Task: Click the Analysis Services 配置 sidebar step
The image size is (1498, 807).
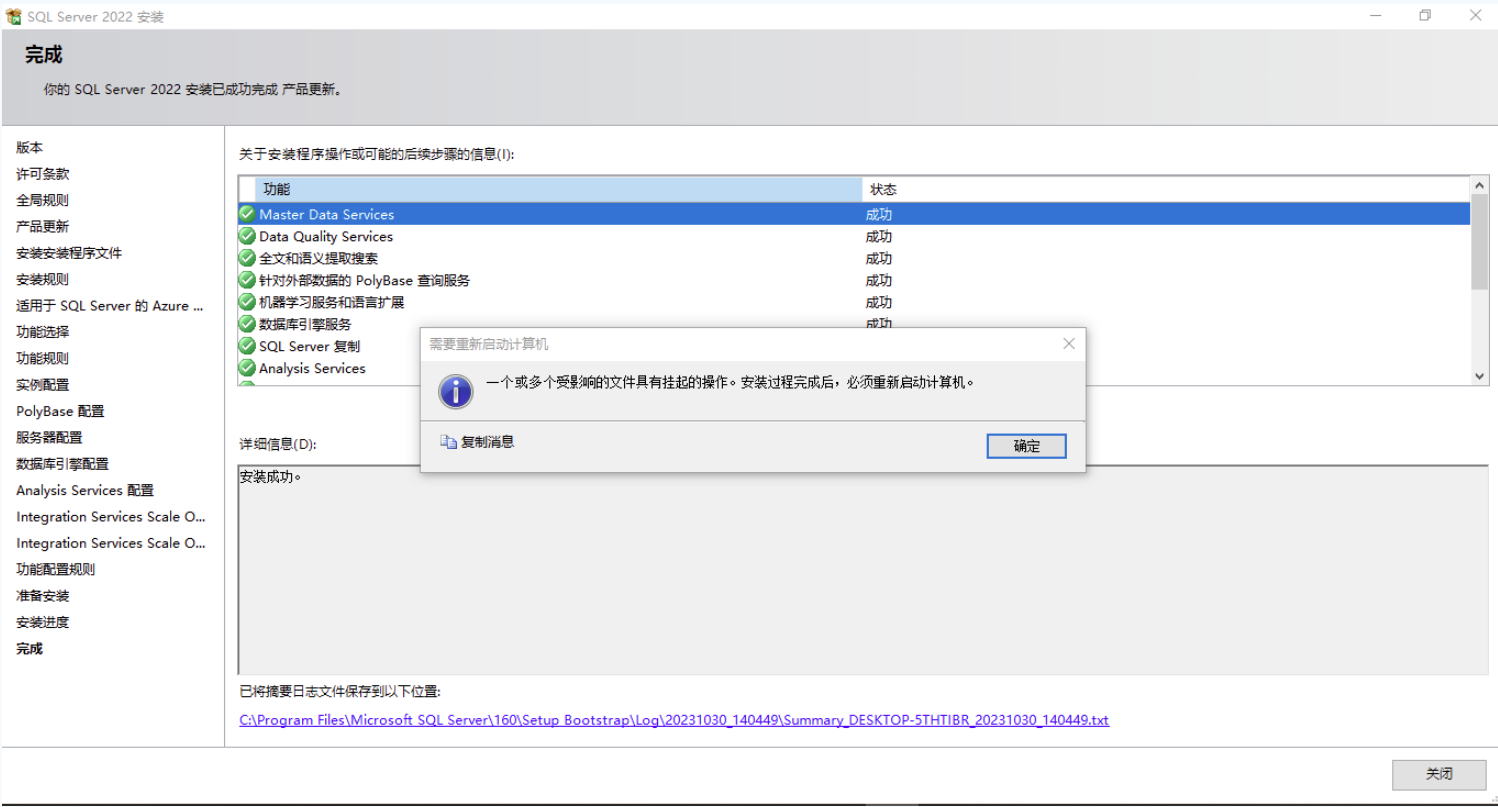Action: pos(85,490)
